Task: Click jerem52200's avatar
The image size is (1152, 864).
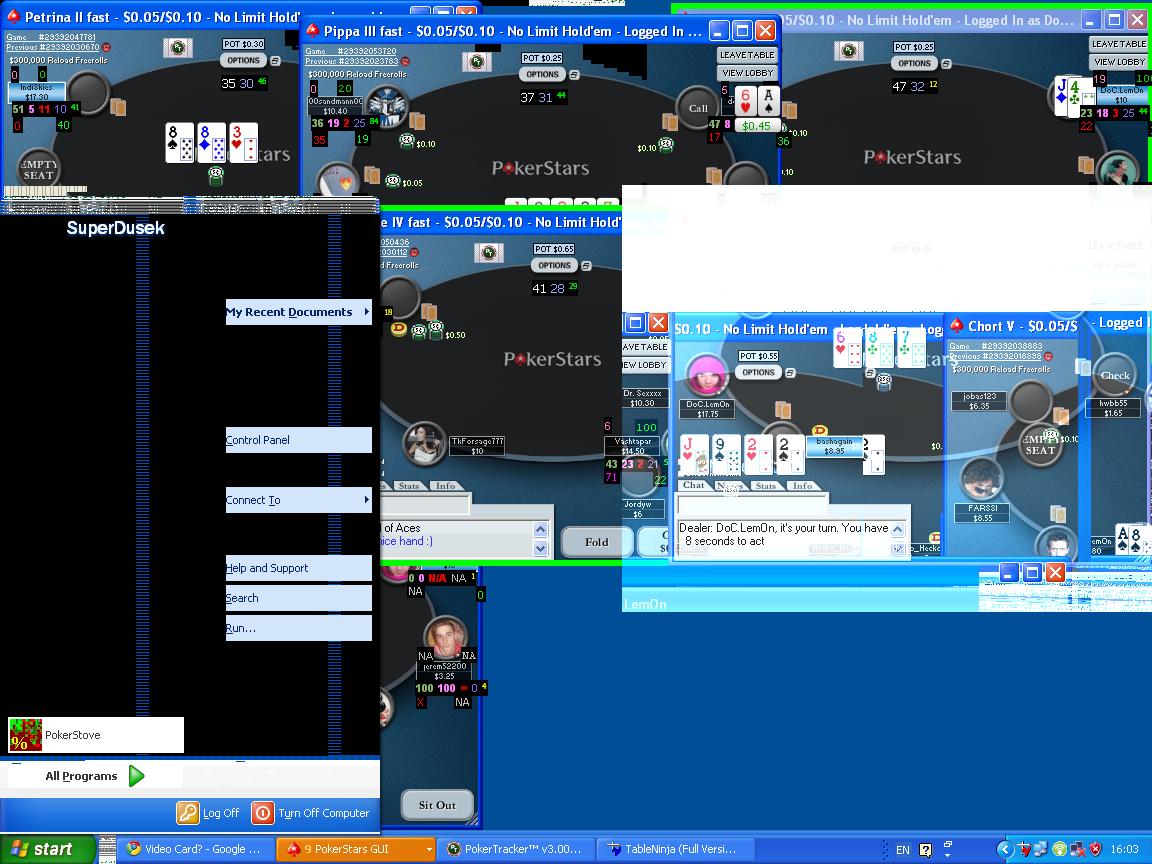Action: pyautogui.click(x=445, y=638)
